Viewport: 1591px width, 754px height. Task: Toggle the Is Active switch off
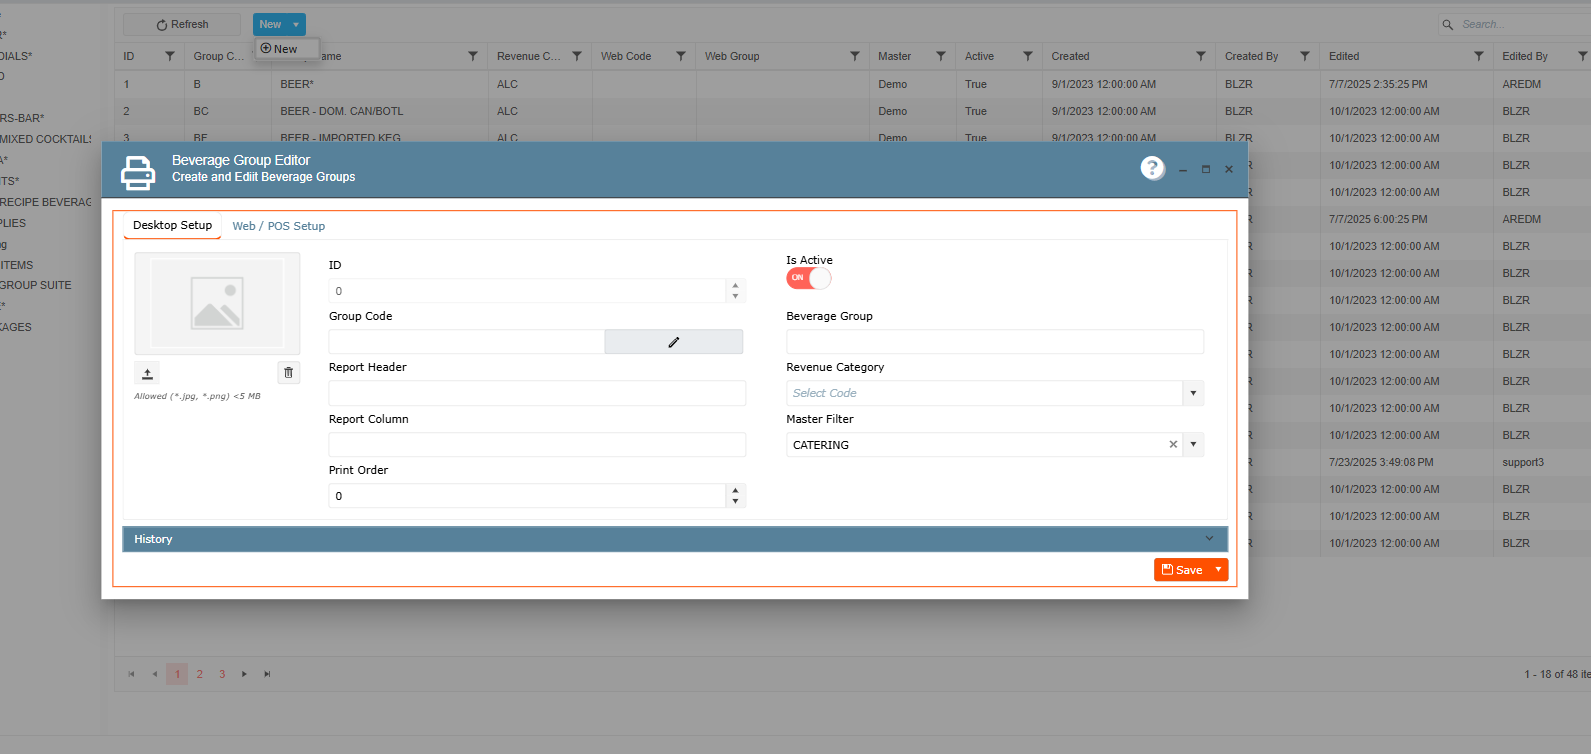pos(808,278)
